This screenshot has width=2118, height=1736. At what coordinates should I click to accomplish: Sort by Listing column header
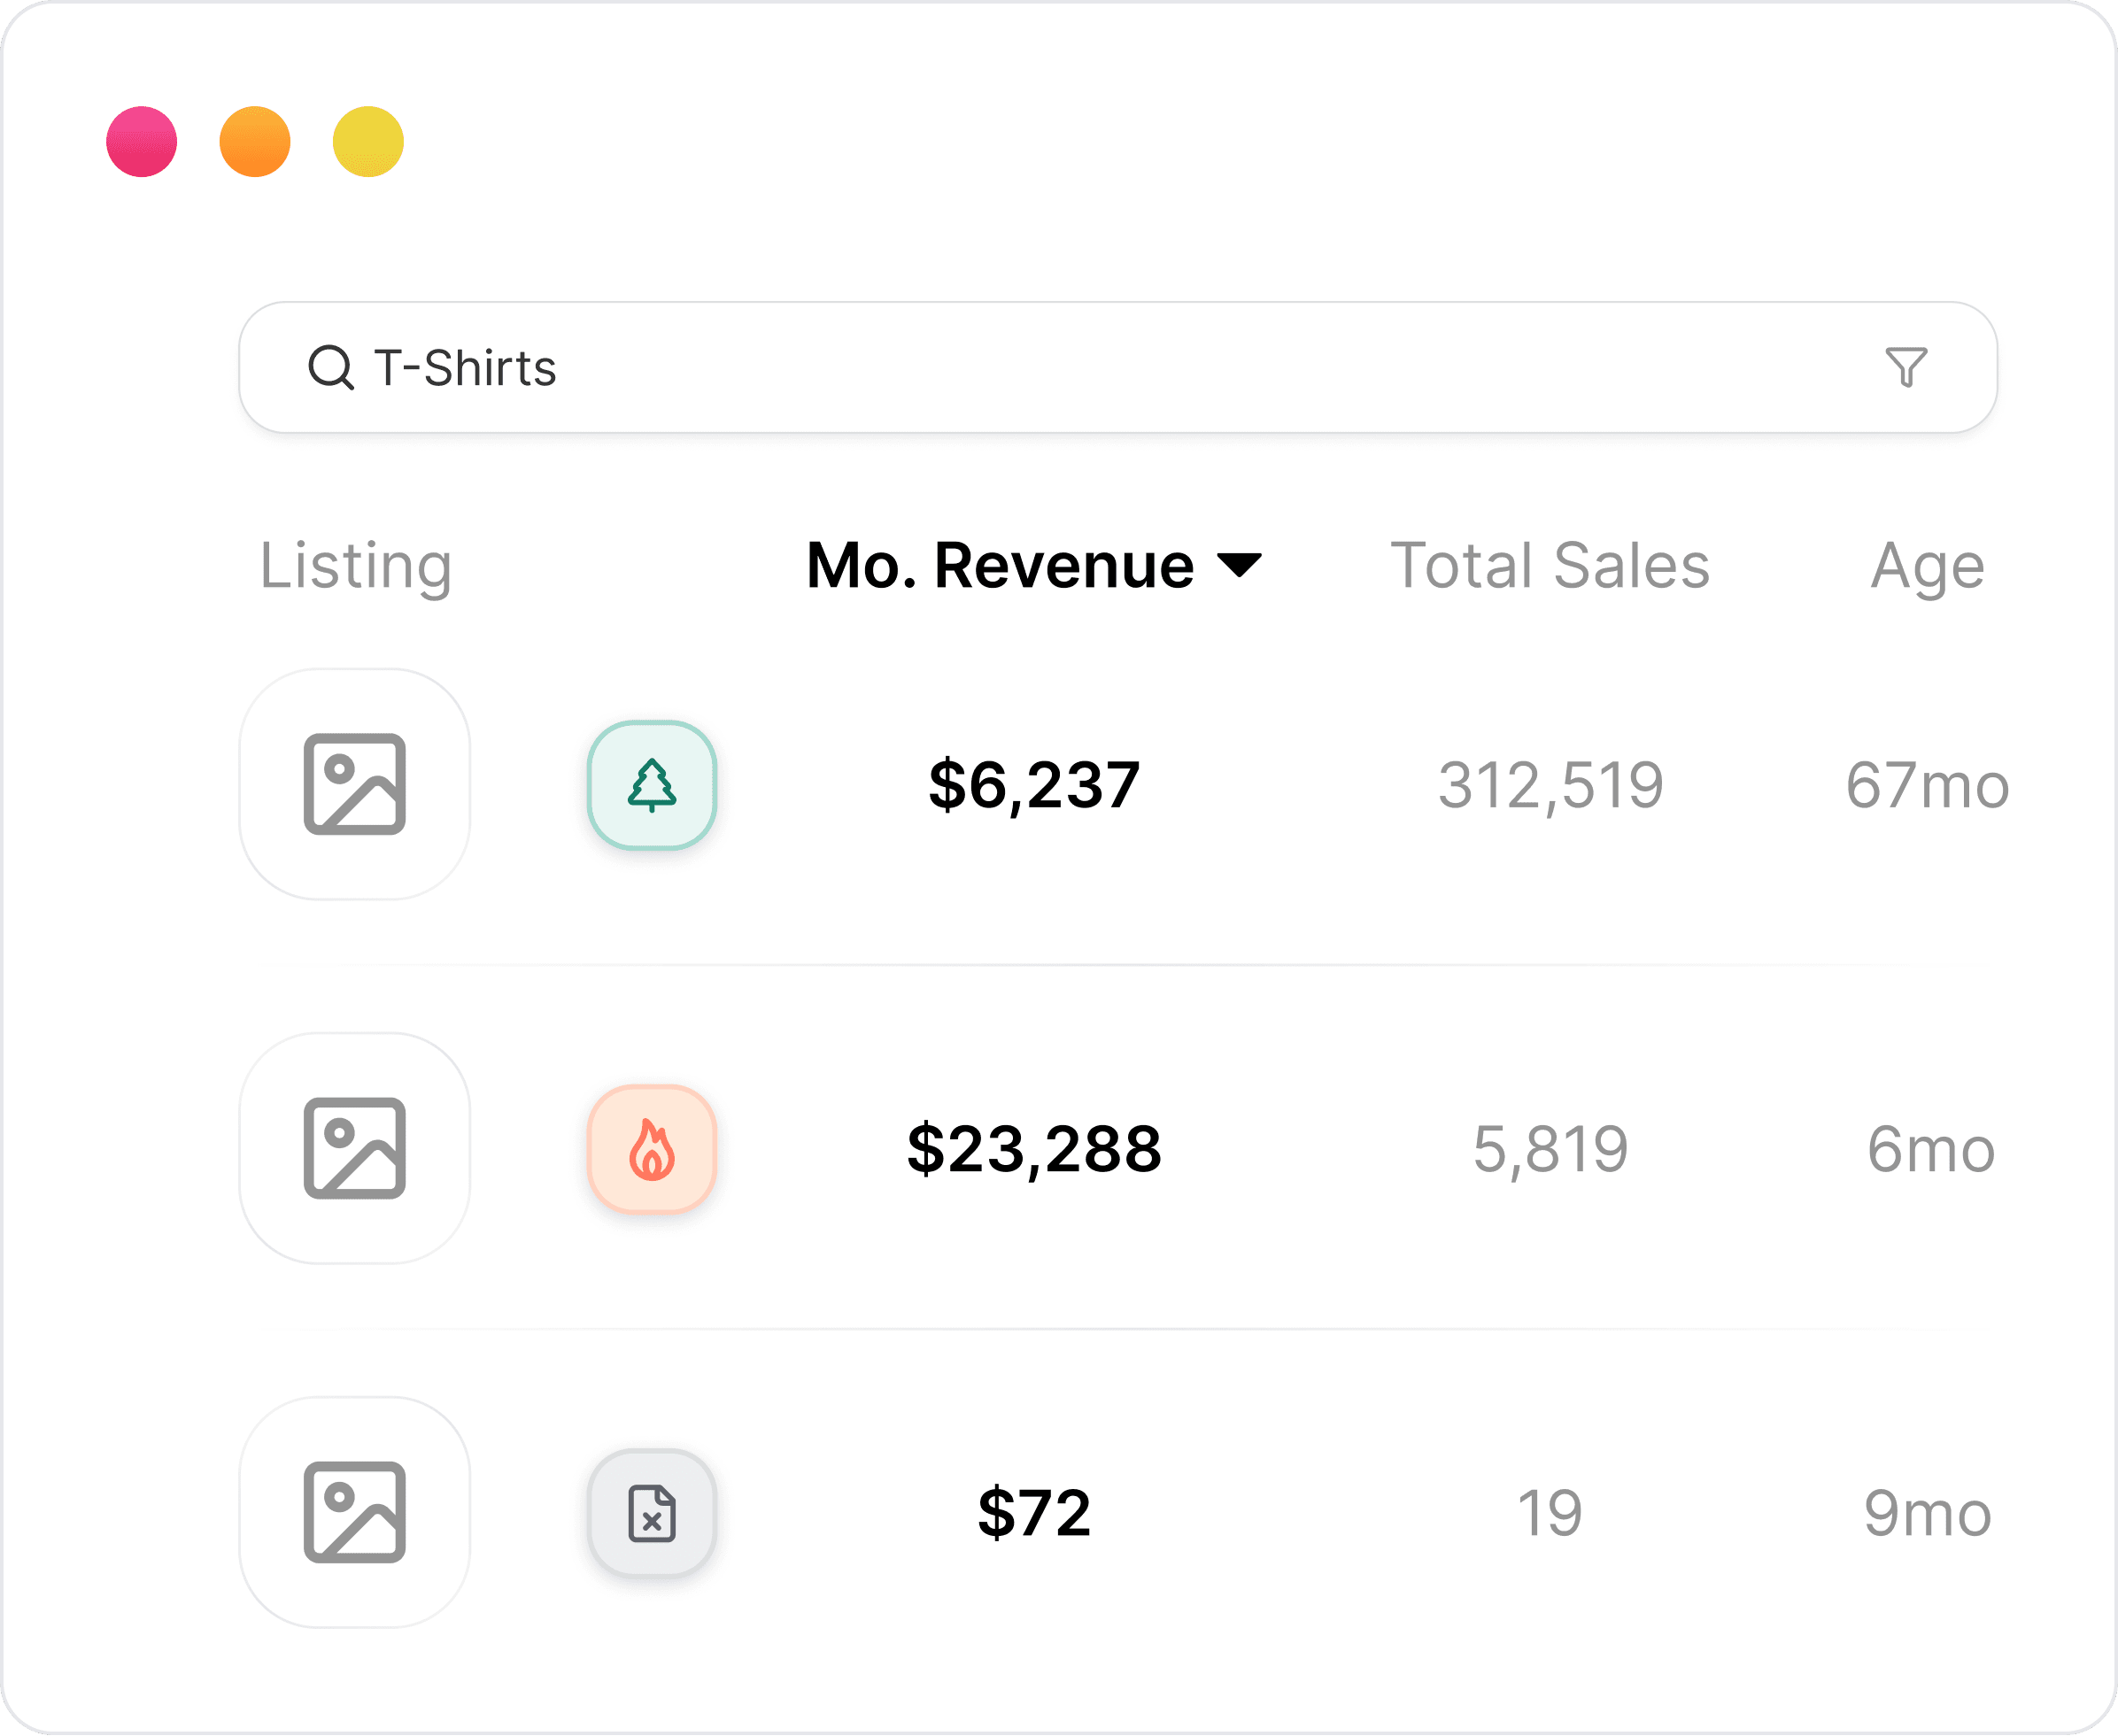pyautogui.click(x=356, y=565)
